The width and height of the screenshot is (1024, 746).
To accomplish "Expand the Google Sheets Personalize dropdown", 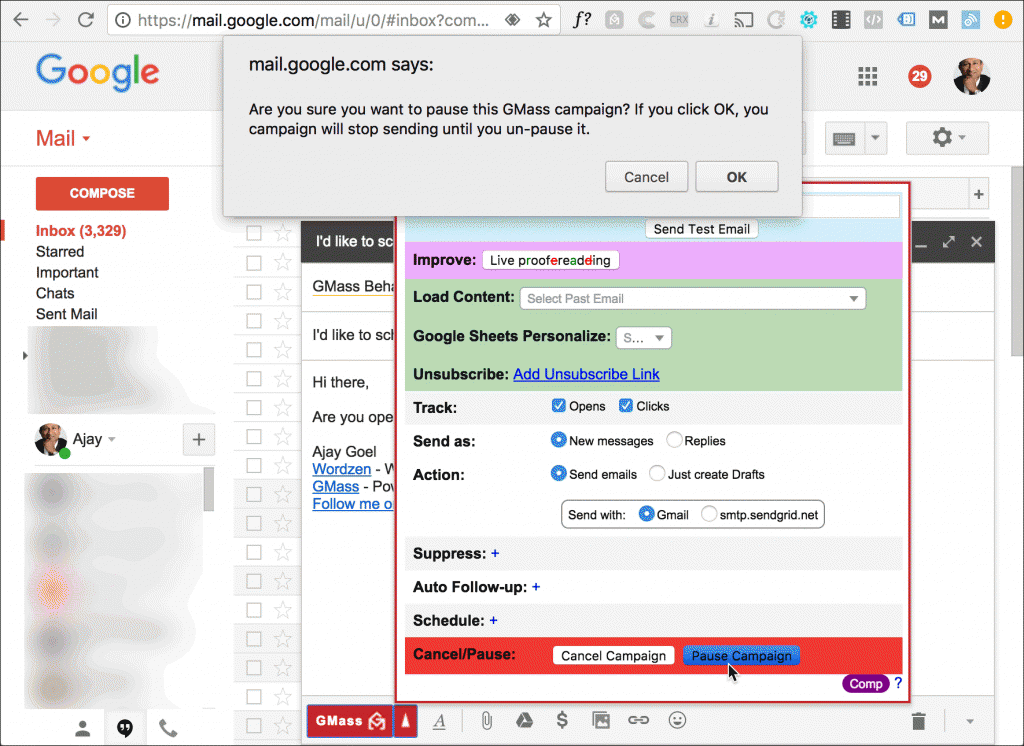I will (x=643, y=338).
